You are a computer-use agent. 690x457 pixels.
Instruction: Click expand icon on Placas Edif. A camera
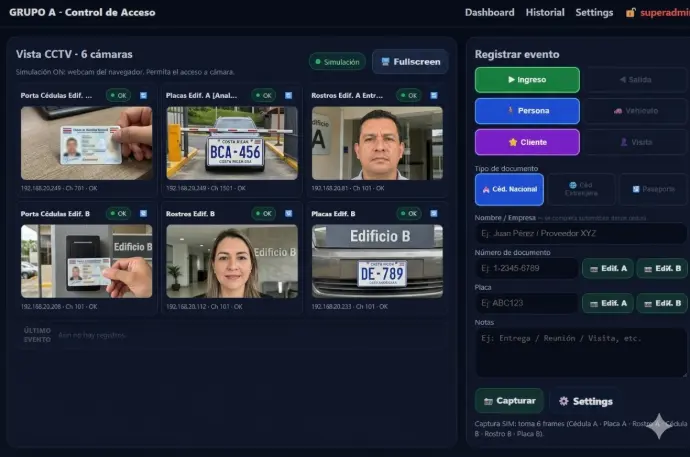[289, 96]
